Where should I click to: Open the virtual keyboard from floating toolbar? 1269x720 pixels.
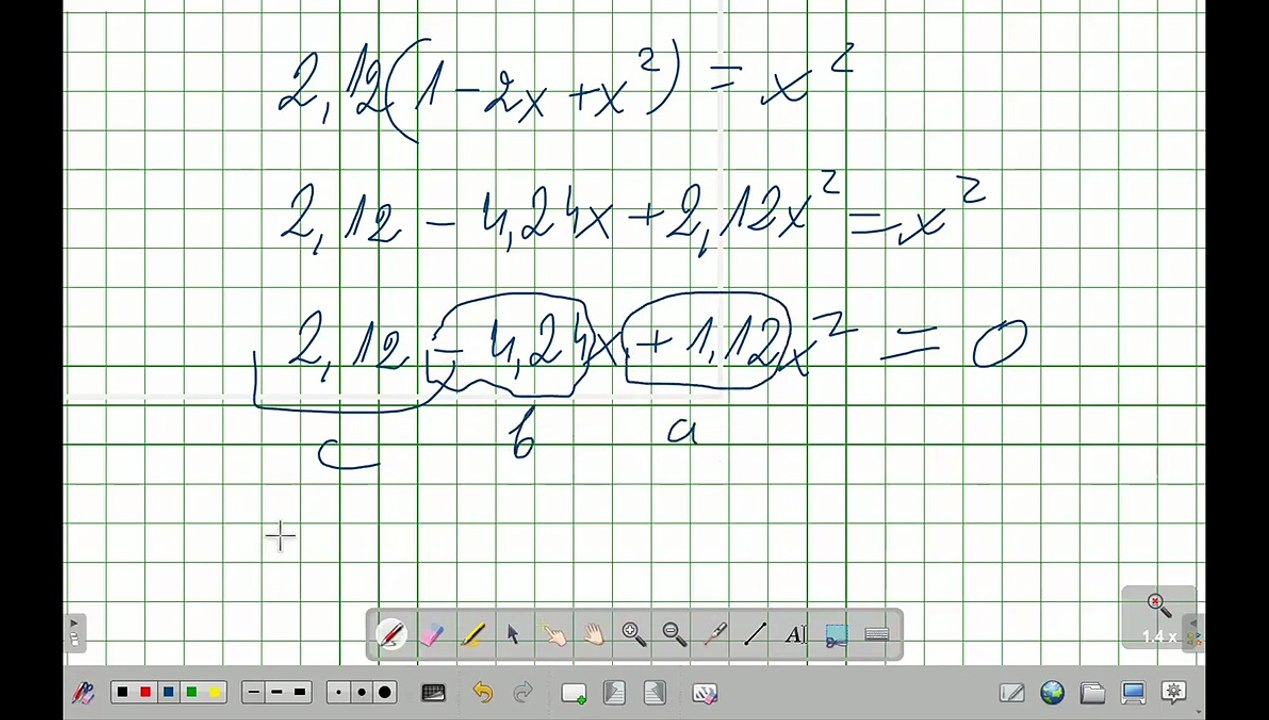[877, 634]
